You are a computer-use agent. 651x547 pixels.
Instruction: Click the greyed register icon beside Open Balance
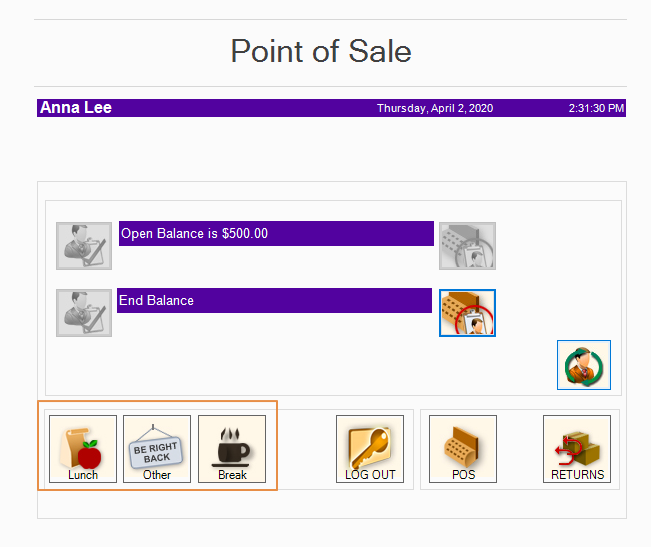[467, 246]
